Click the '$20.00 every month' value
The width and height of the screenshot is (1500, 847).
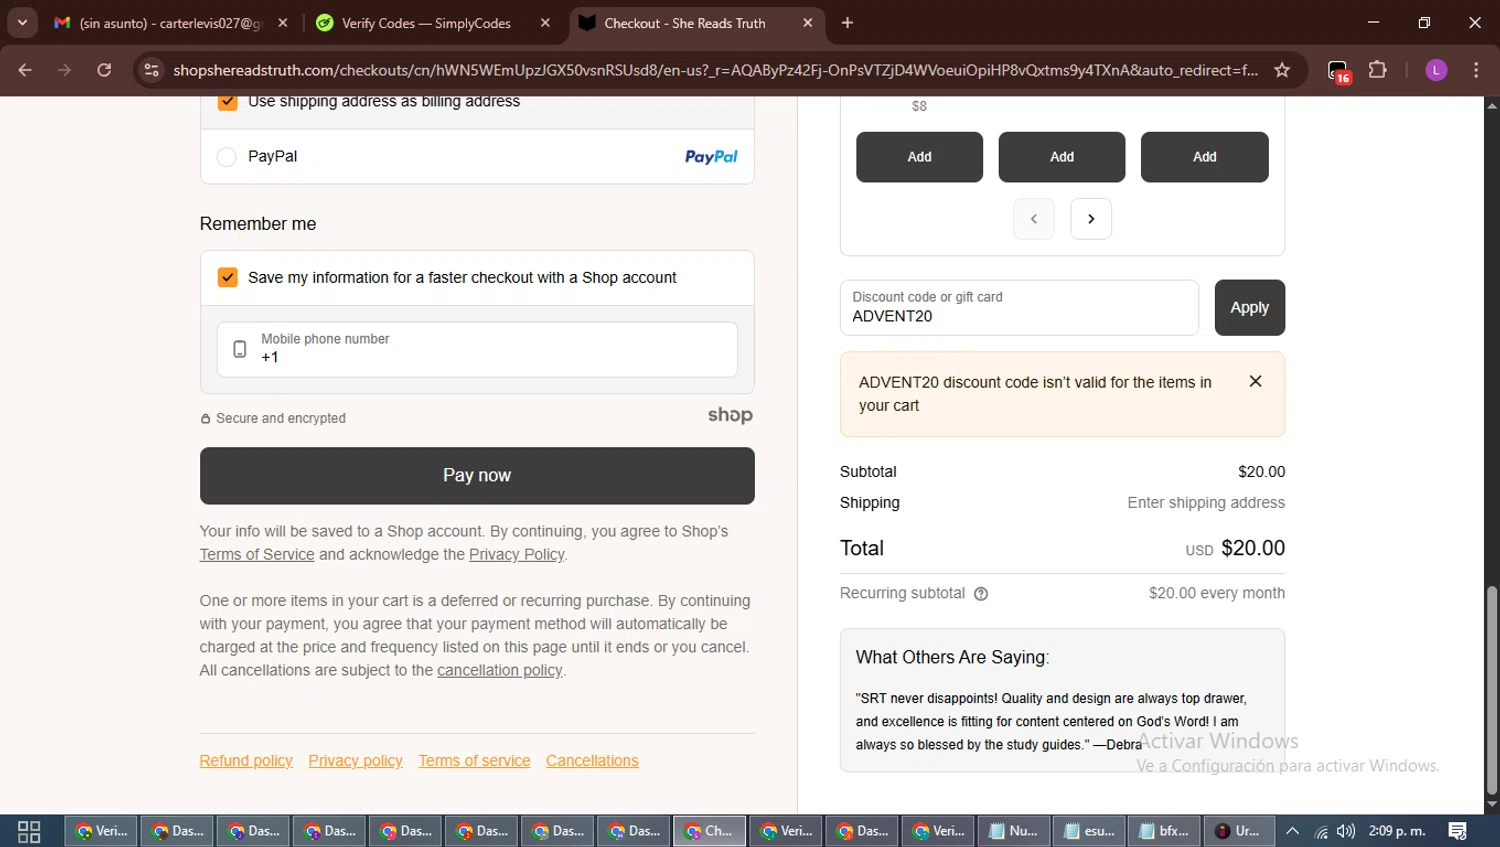pos(1217,593)
